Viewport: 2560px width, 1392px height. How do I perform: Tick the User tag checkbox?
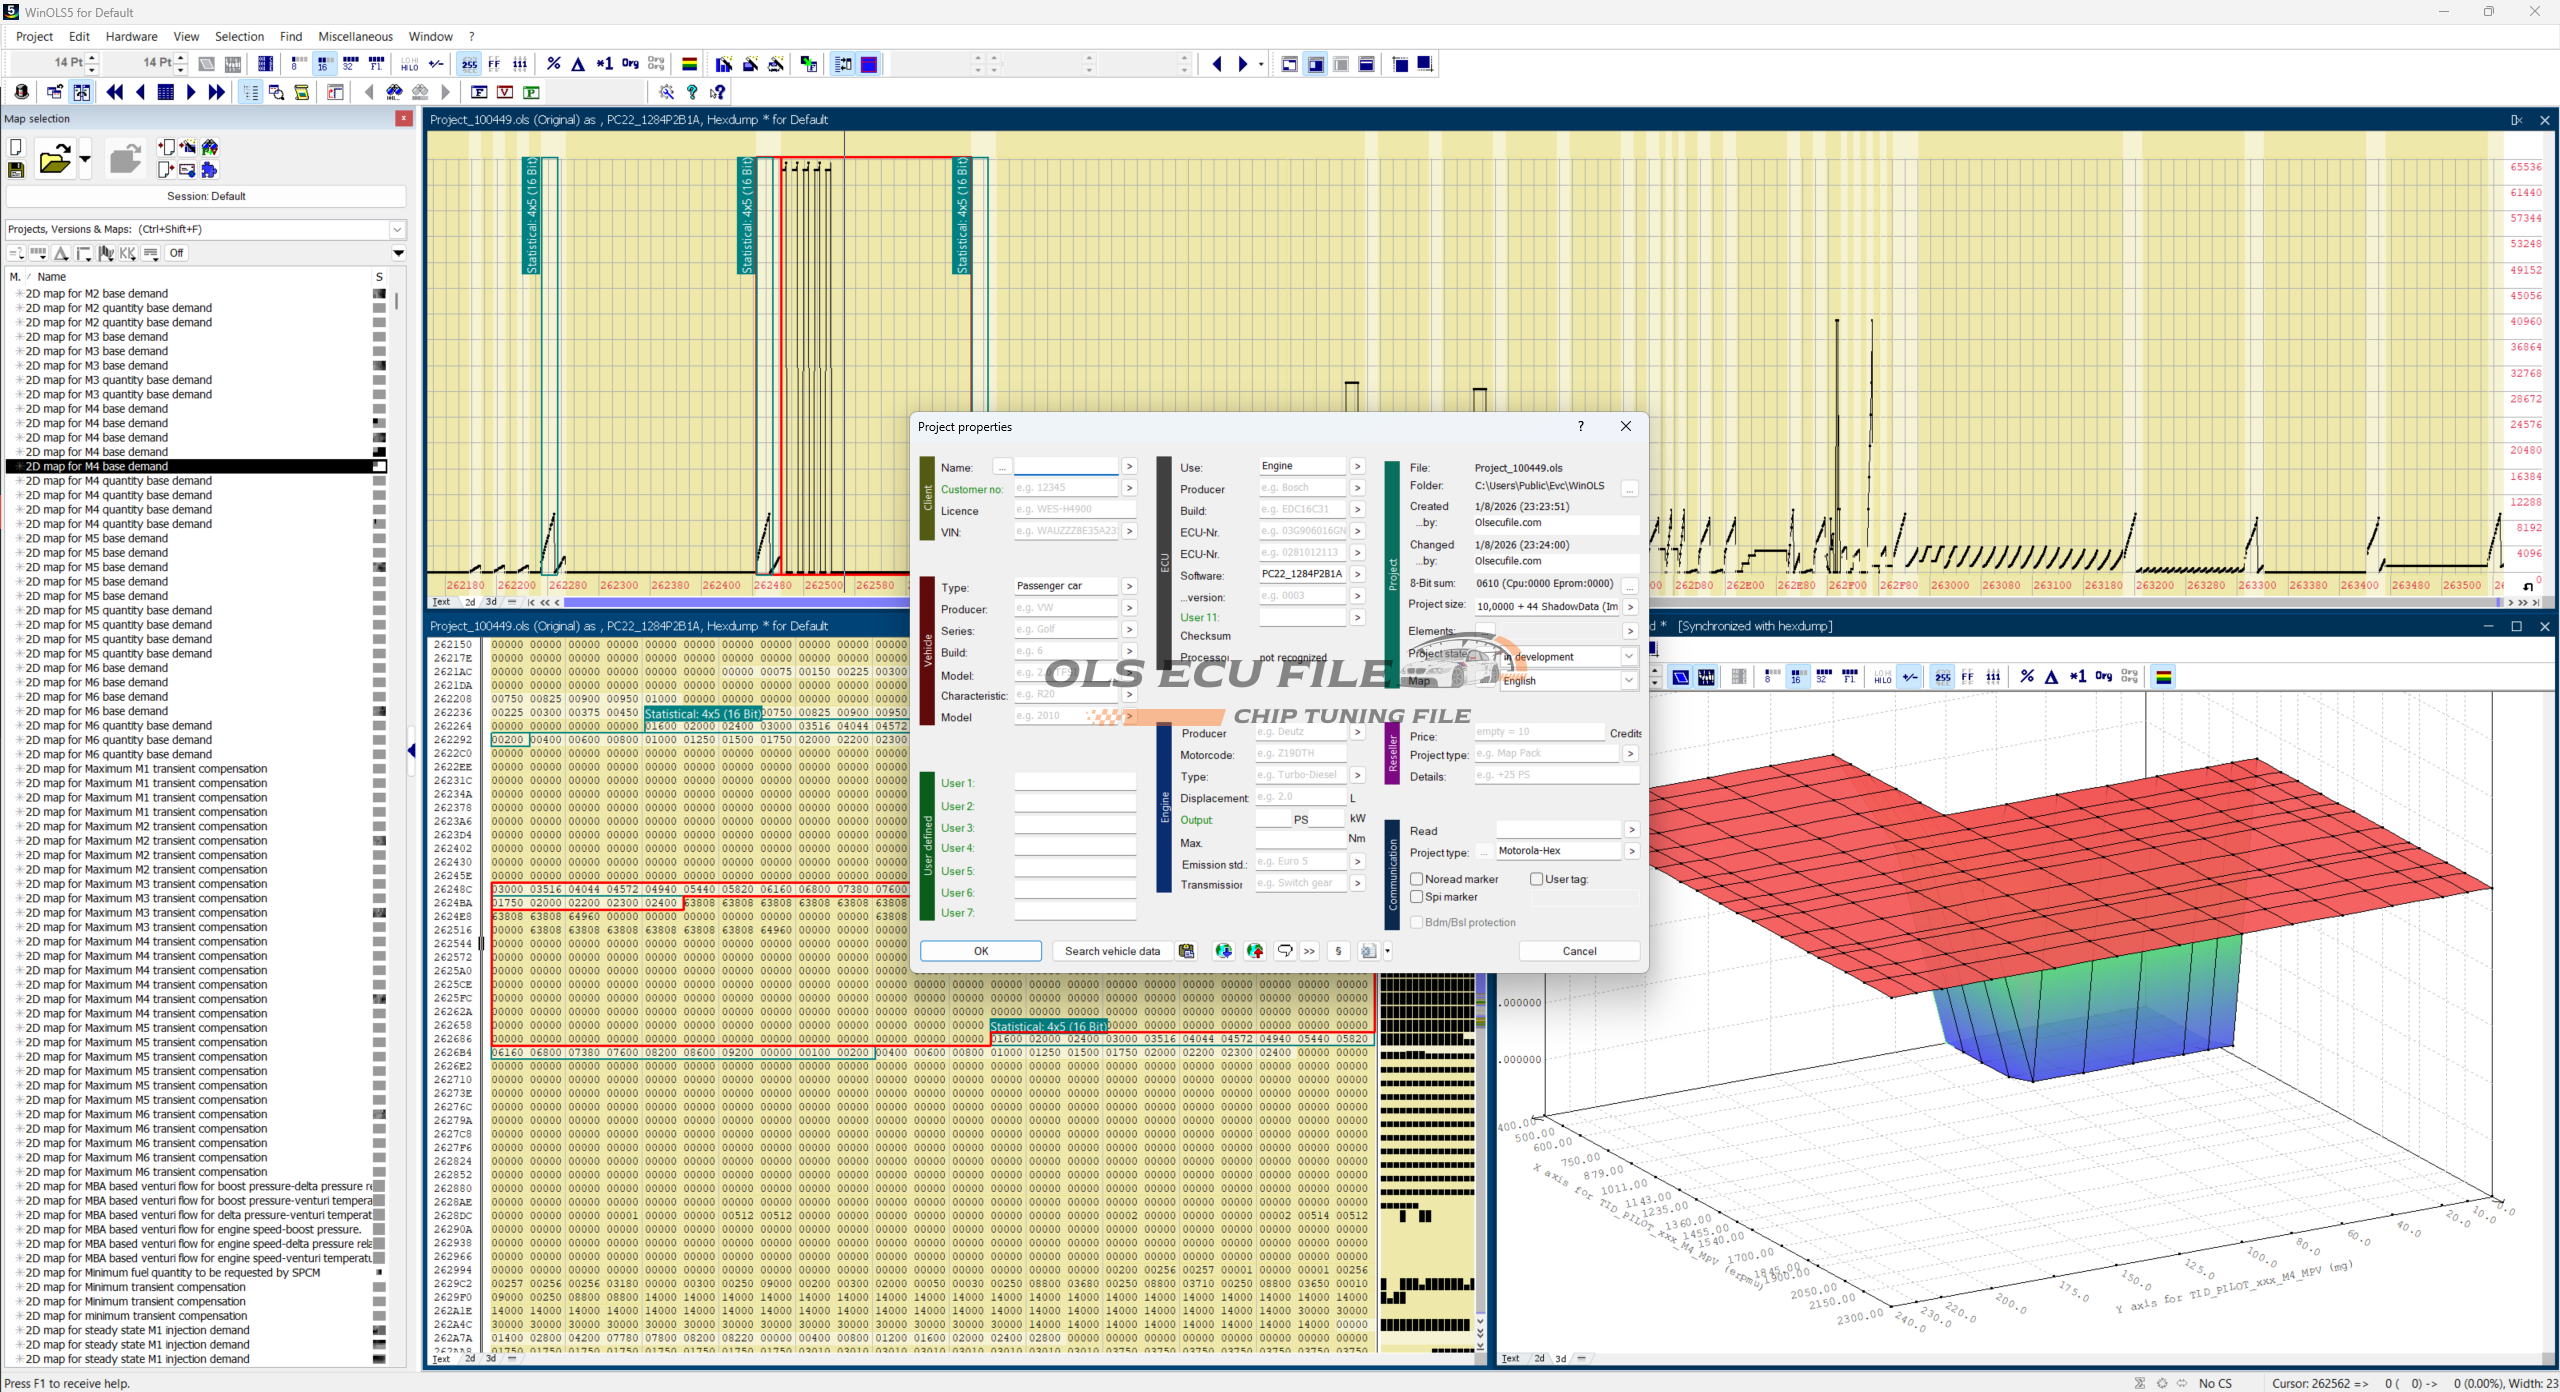[x=1537, y=879]
